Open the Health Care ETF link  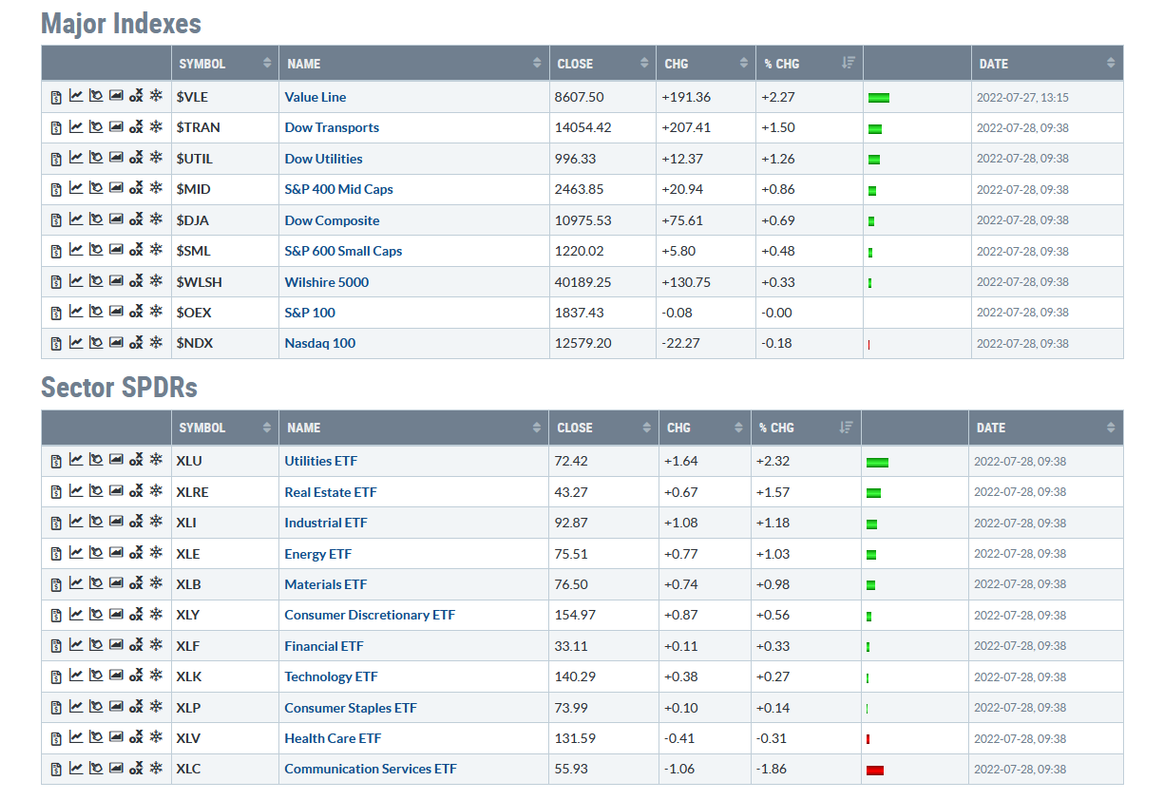(333, 738)
